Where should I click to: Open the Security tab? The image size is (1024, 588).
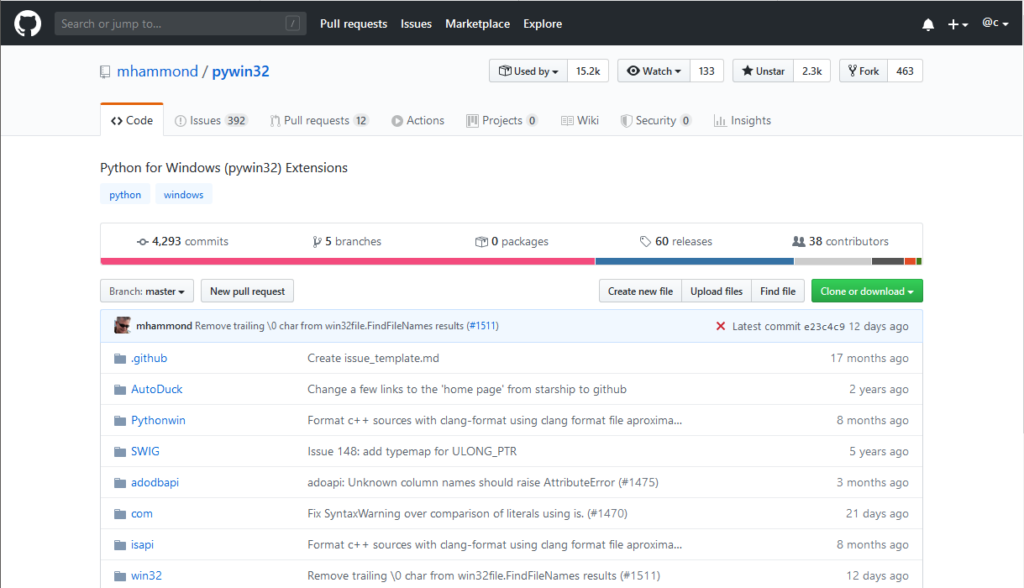click(656, 120)
